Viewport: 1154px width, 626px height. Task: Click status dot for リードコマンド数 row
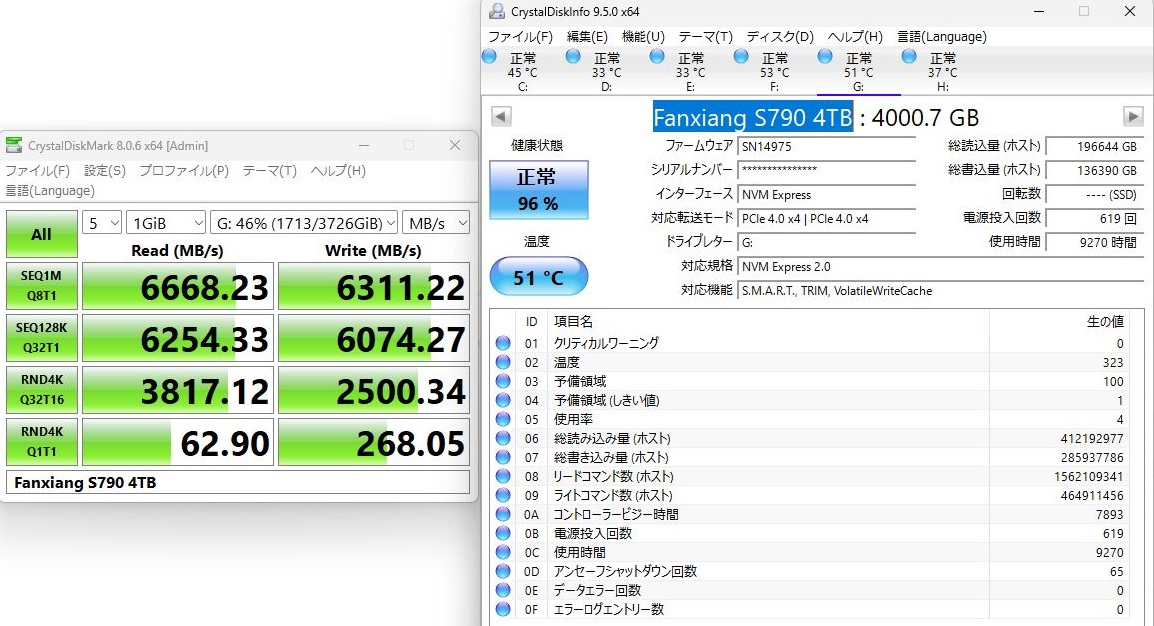click(x=503, y=476)
